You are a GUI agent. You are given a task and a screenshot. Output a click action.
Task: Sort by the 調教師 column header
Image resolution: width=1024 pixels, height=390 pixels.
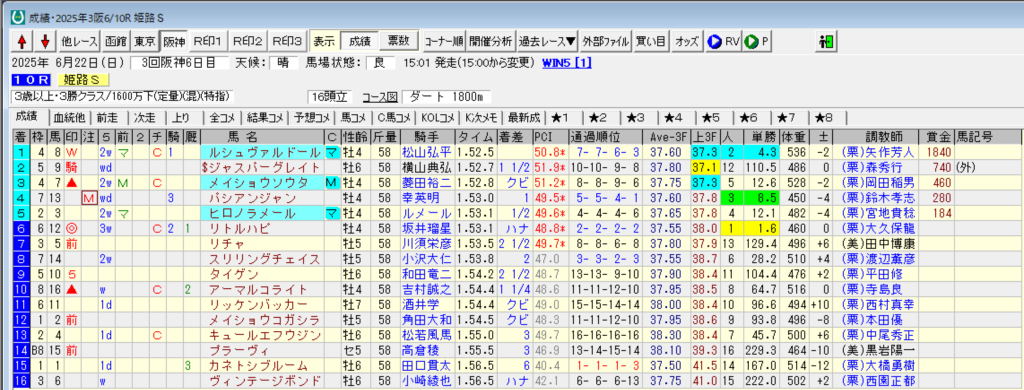876,137
